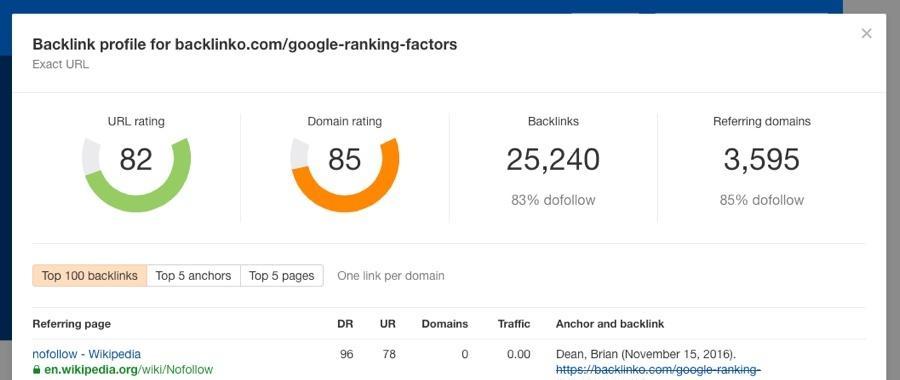Select the Top 100 backlinks tab
Screen dimensions: 900x380
[90, 276]
